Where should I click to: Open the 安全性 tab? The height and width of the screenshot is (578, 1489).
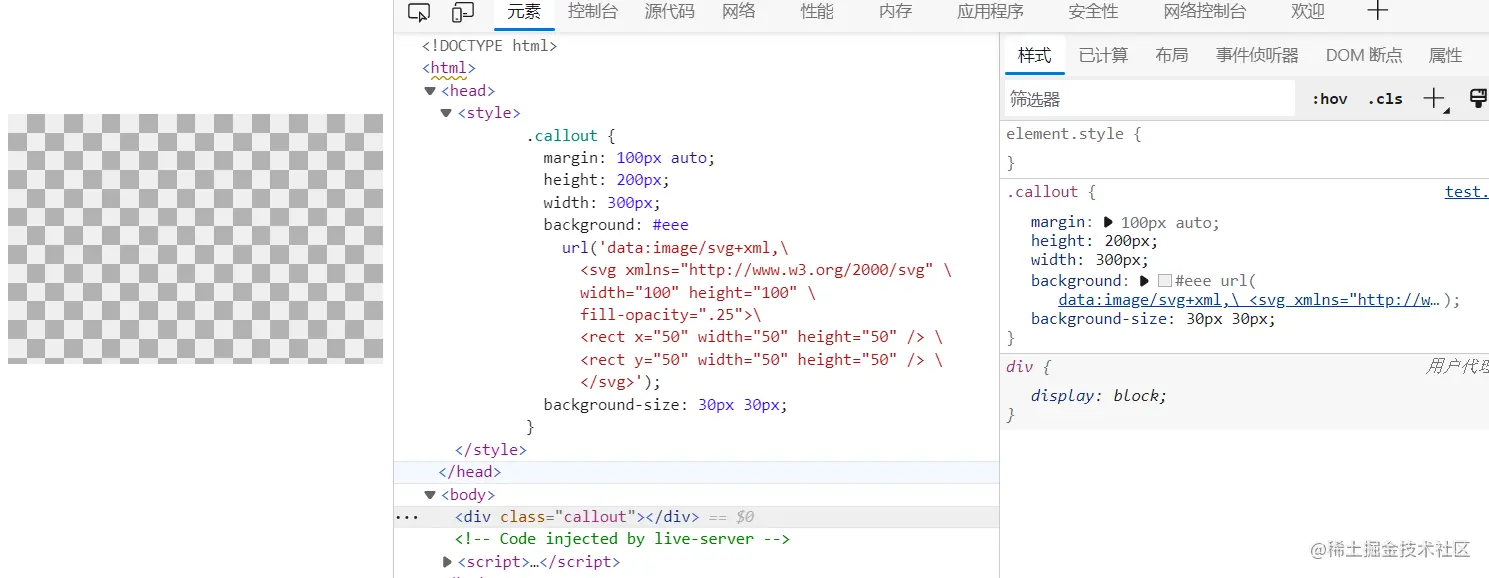[x=1093, y=12]
